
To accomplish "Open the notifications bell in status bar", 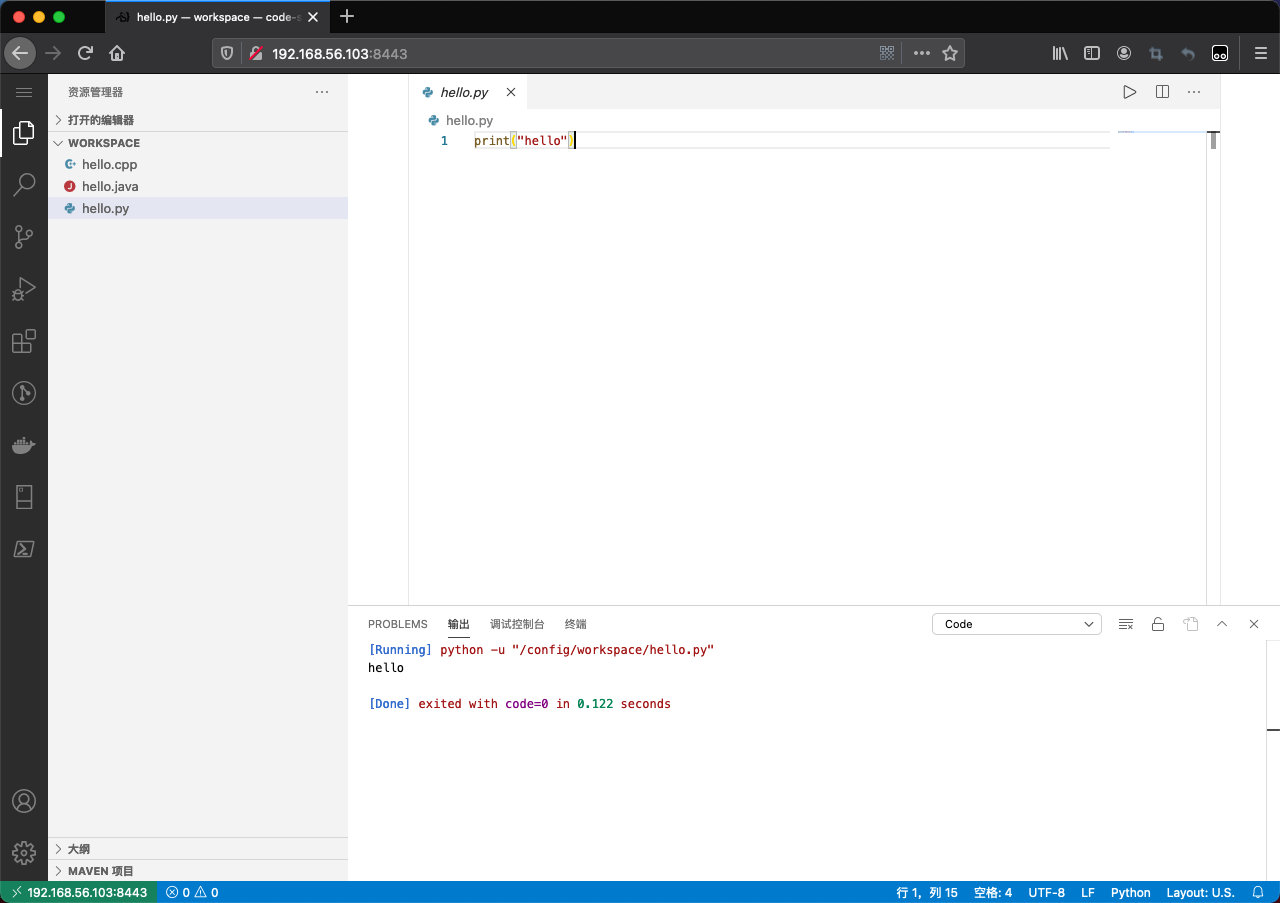I will coord(1258,892).
